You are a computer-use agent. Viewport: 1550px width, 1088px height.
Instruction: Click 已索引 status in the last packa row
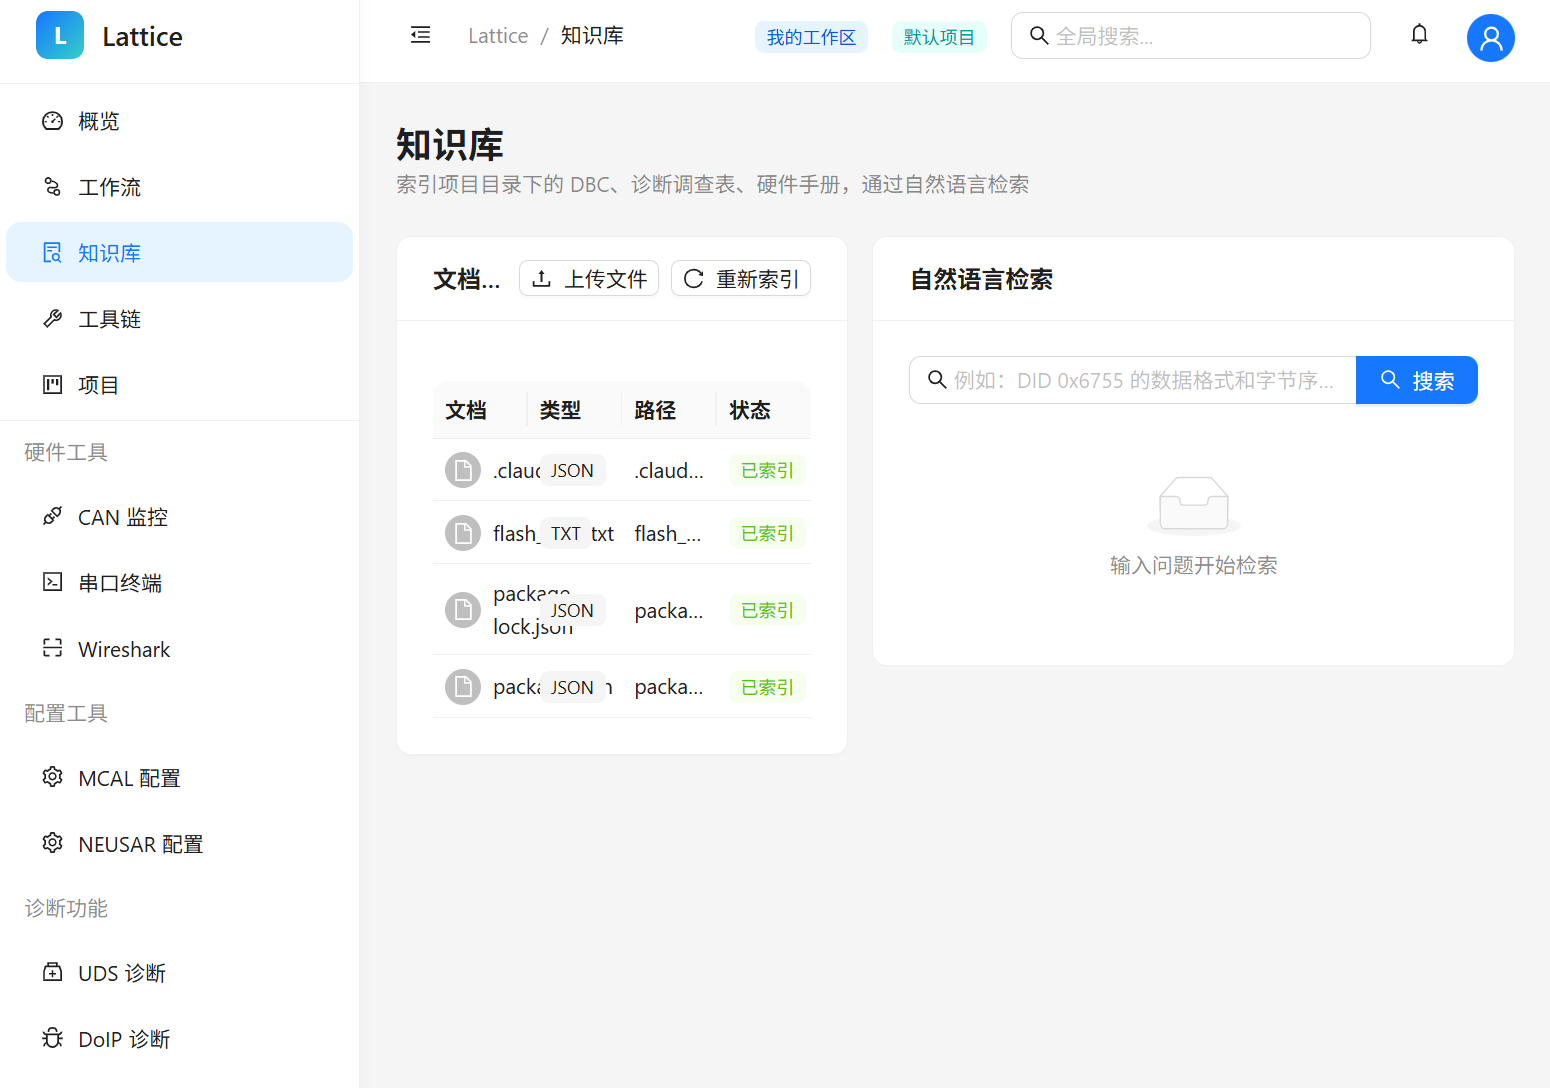pos(767,687)
